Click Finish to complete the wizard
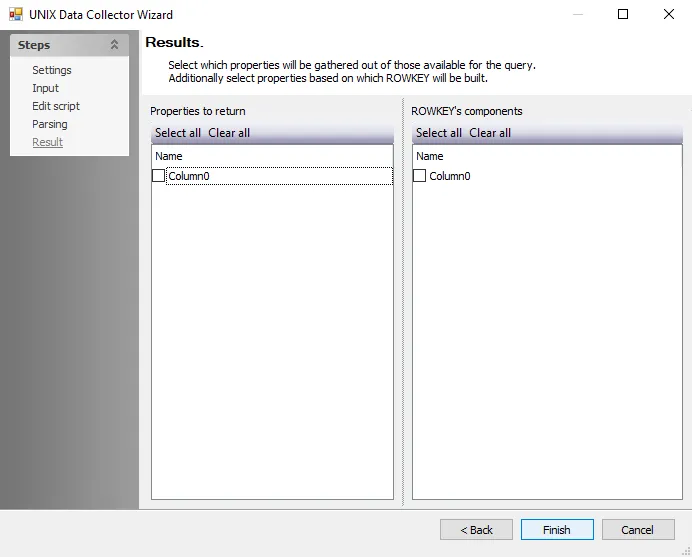Screen dimensions: 692x557 tap(557, 530)
